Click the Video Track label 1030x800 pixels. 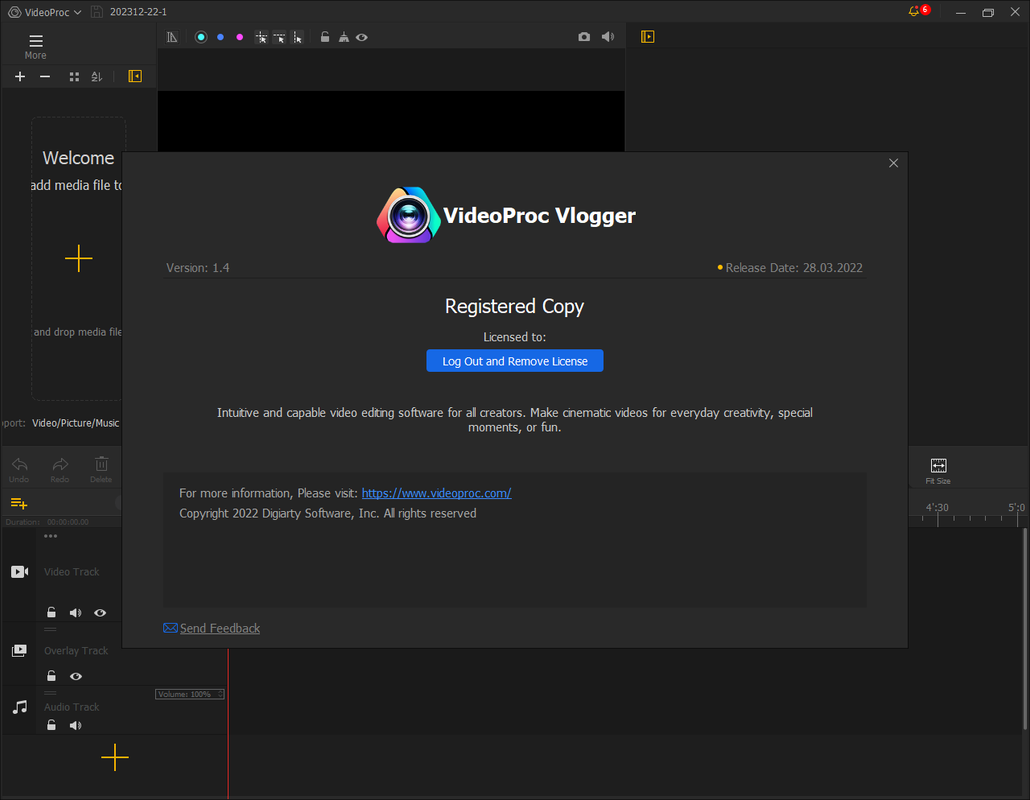point(72,572)
